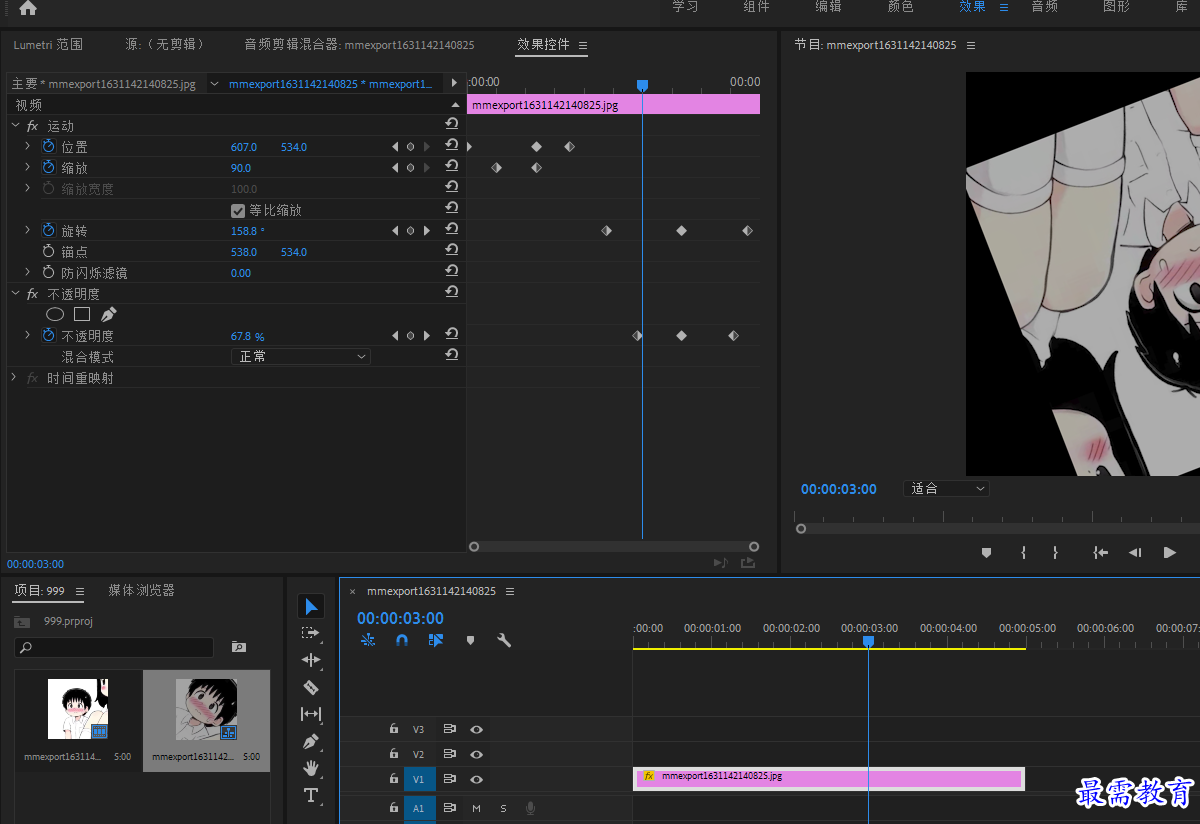Toggle the 等比缩放 checkbox
1200x824 pixels.
pyautogui.click(x=238, y=210)
